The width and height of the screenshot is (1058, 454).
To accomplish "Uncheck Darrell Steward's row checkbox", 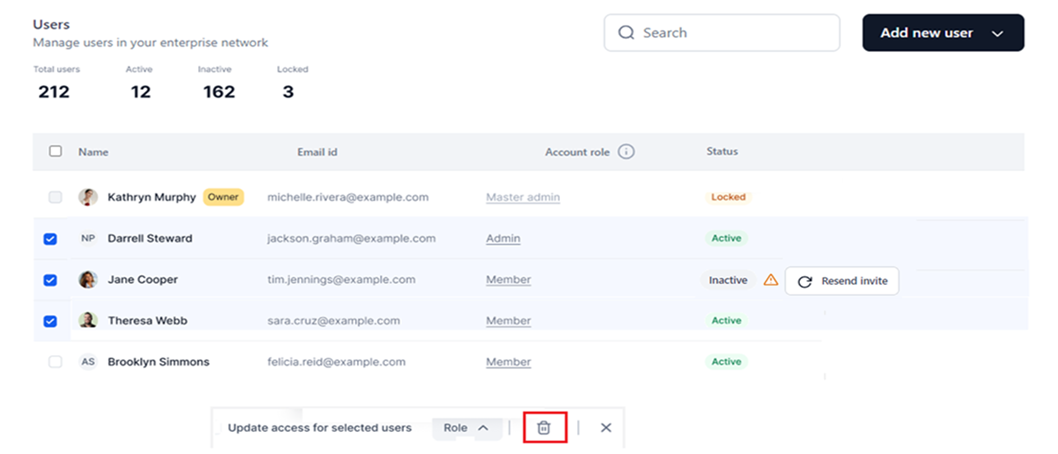I will (50, 239).
